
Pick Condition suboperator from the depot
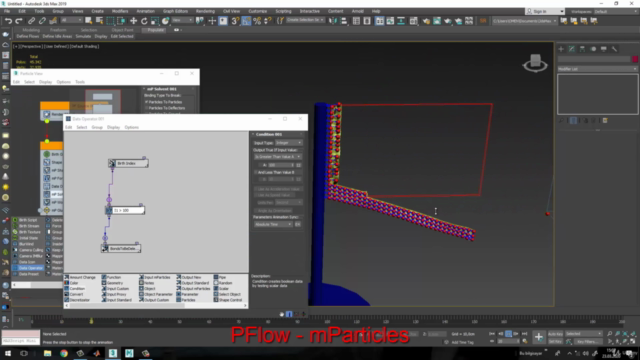point(74,289)
